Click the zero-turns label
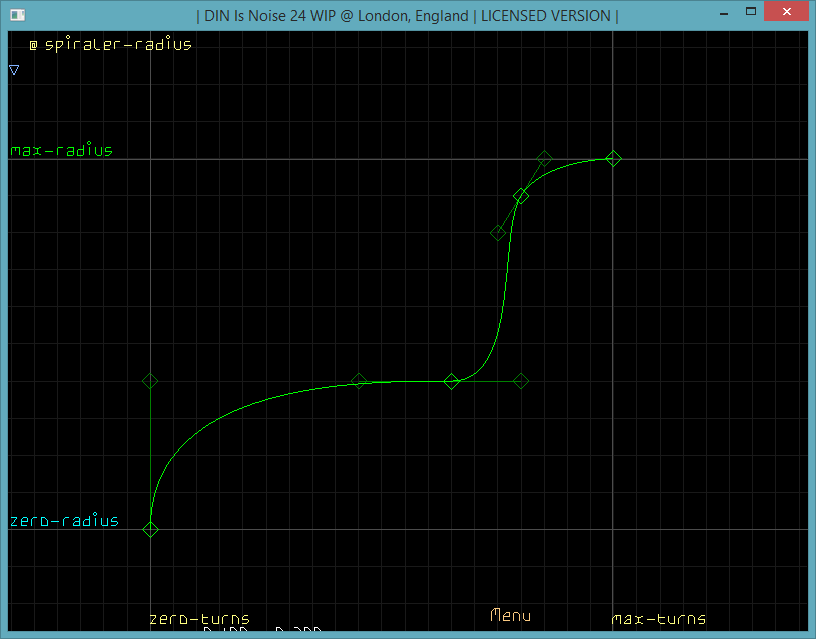This screenshot has height=639, width=816. 199,619
